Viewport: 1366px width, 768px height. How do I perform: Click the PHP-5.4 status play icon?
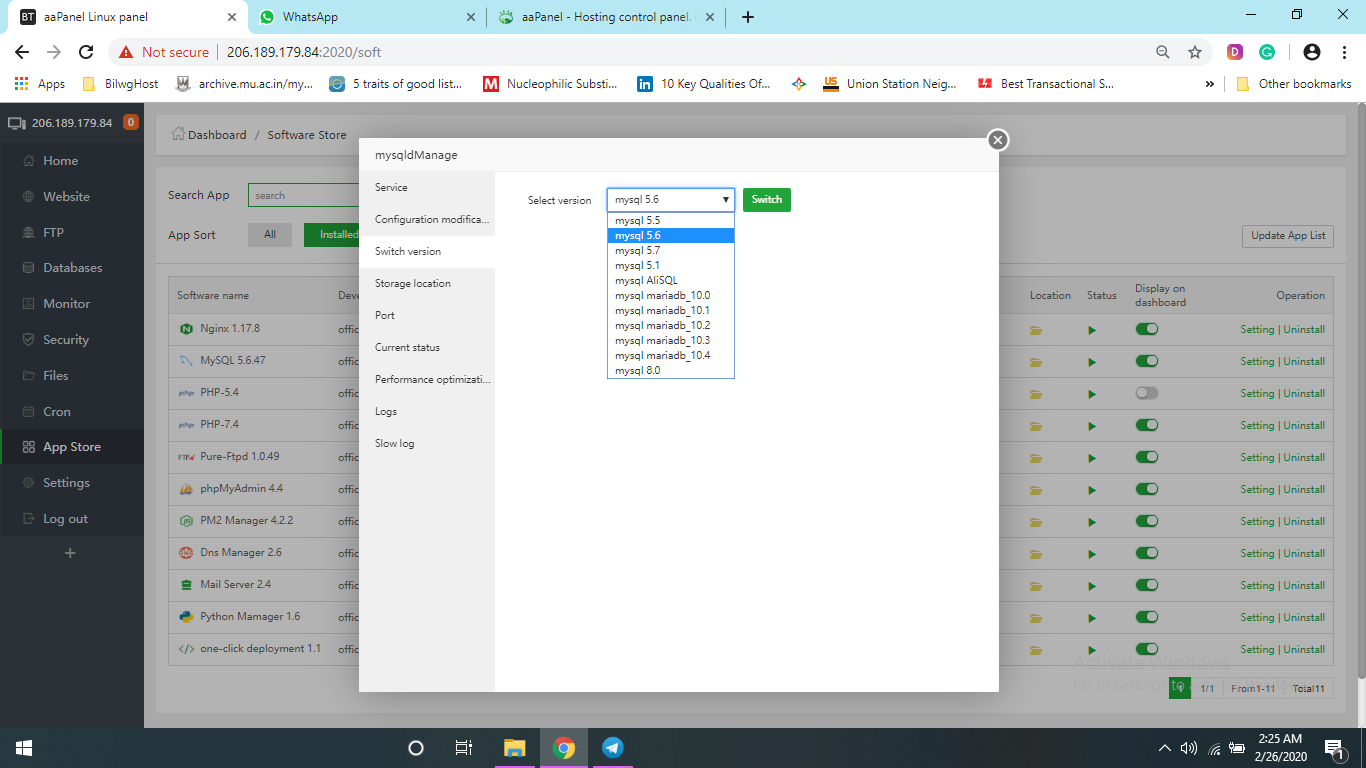click(1092, 394)
